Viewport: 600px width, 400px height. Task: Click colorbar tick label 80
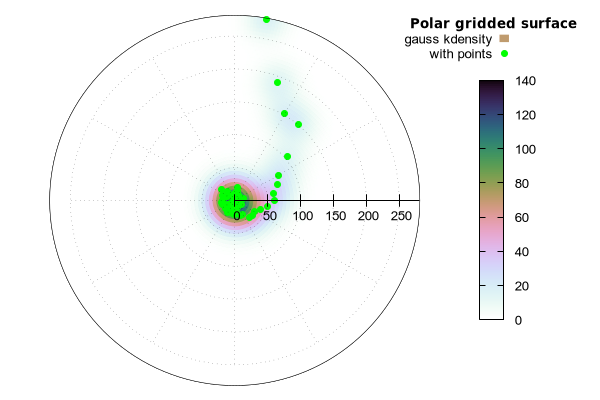click(522, 183)
